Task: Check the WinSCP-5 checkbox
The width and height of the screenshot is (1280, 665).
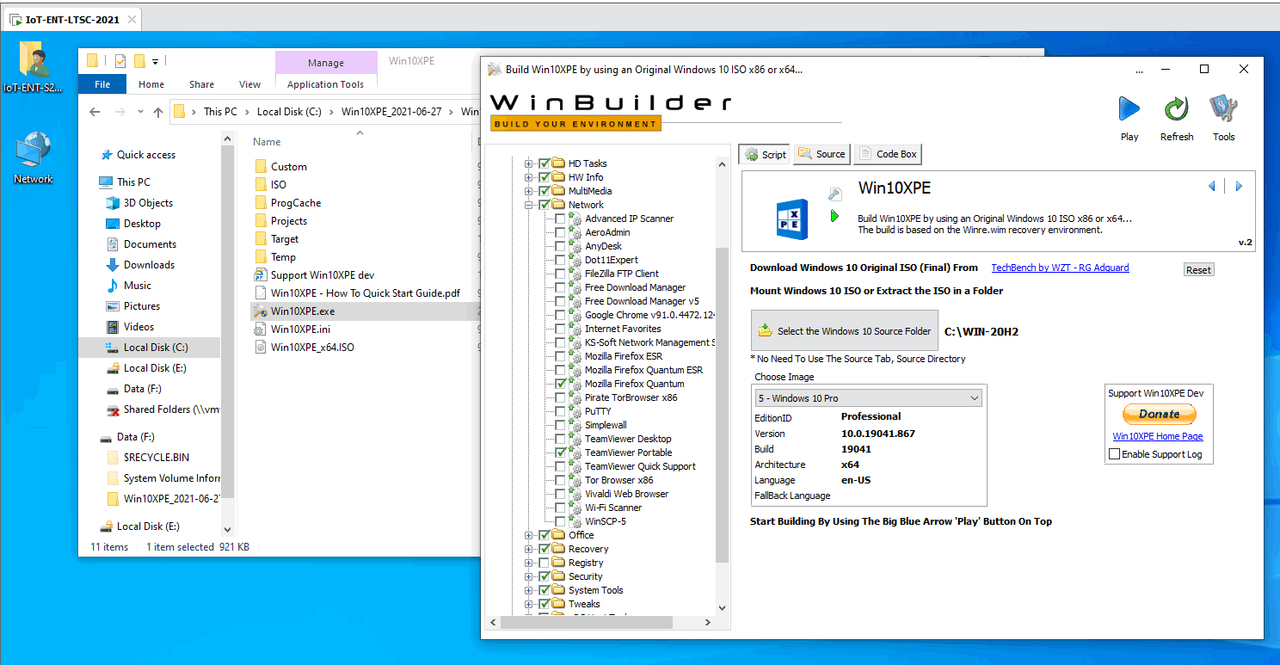Action: click(559, 522)
